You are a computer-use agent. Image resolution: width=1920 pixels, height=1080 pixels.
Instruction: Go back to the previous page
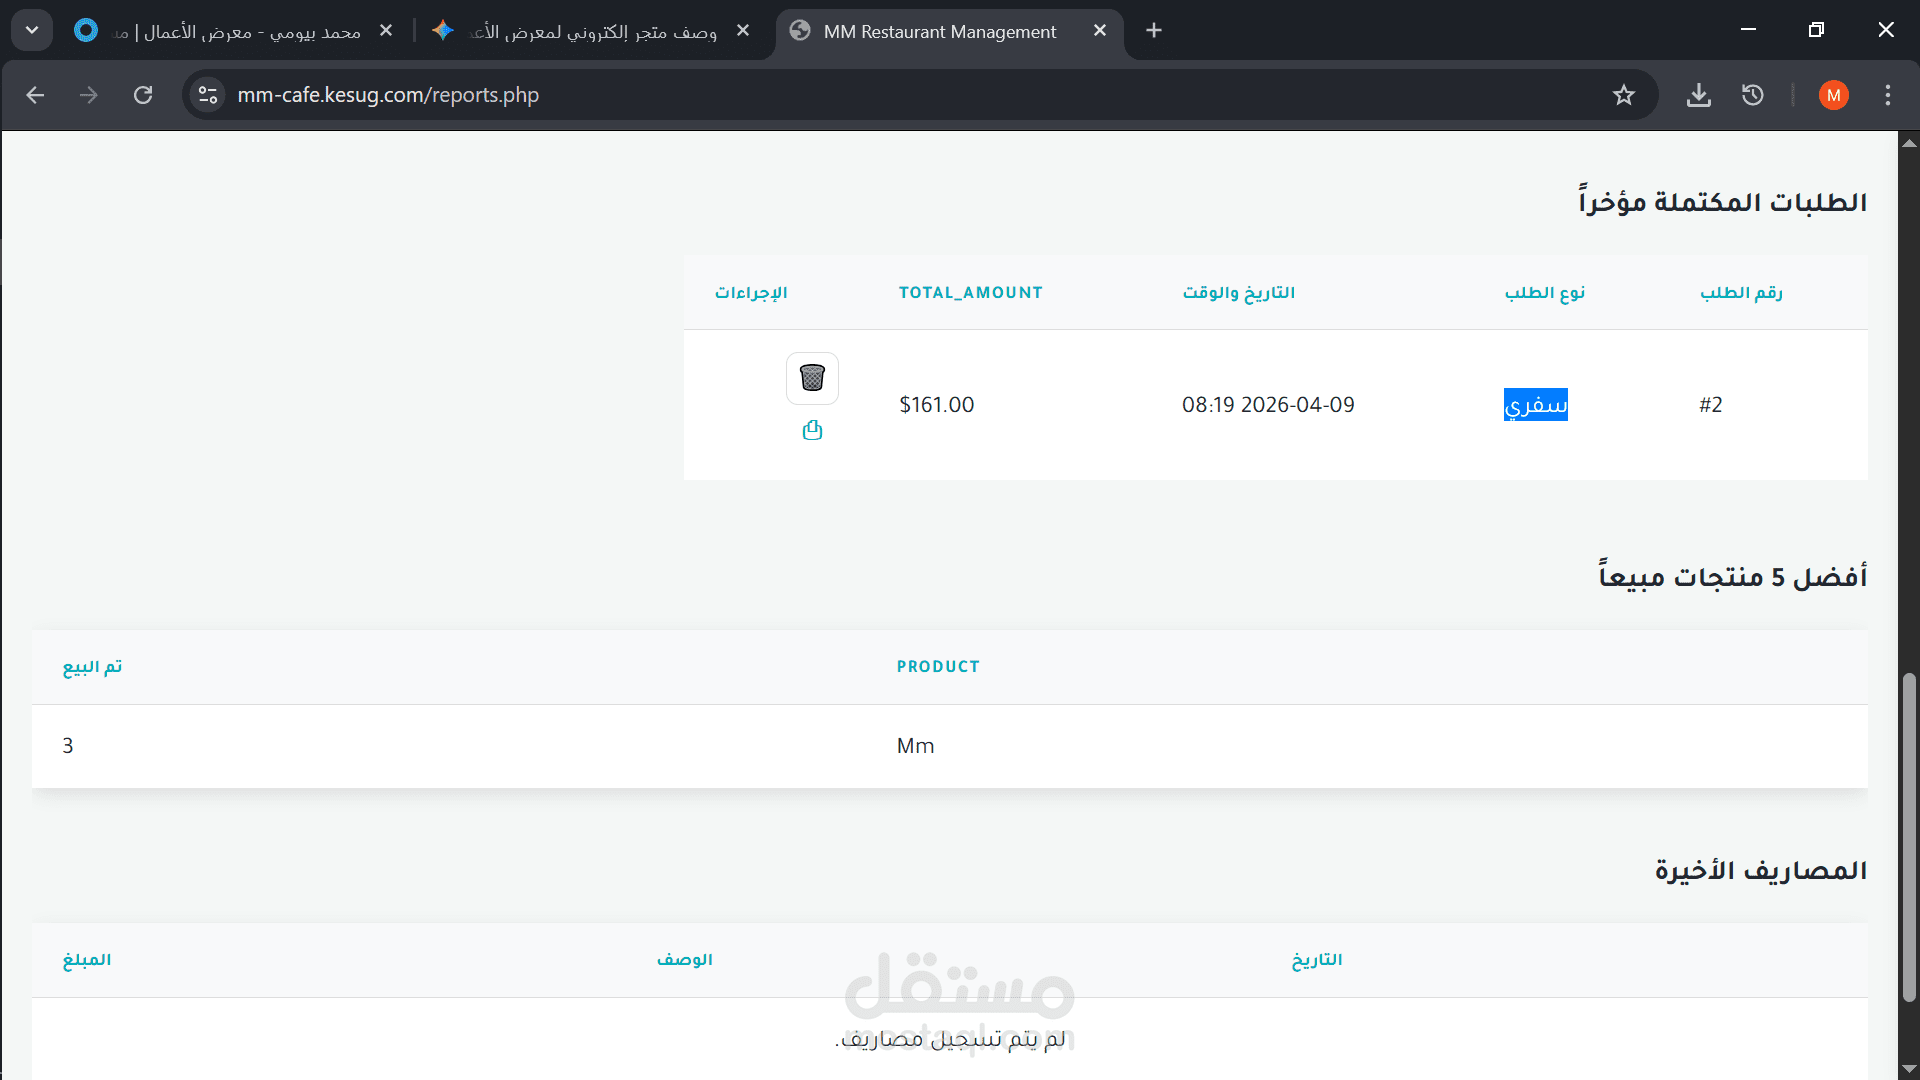[36, 95]
